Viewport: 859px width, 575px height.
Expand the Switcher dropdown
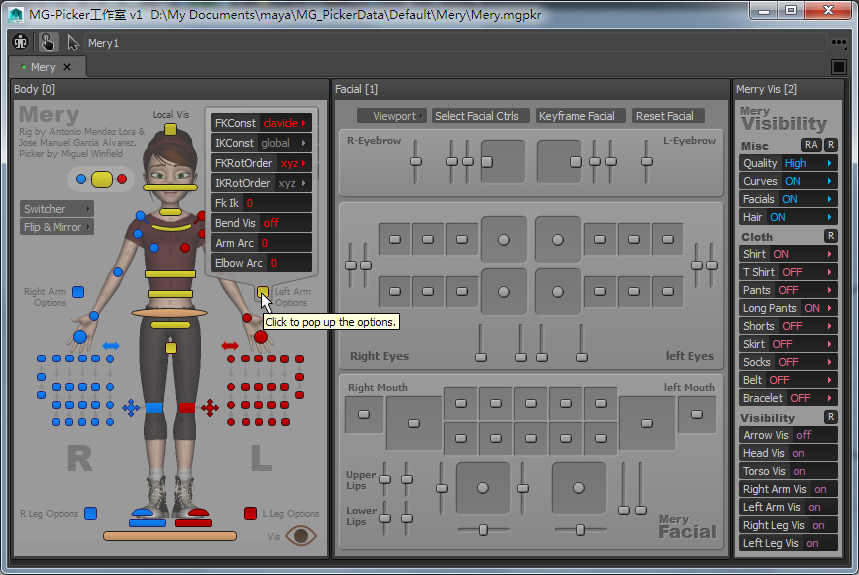(56, 209)
